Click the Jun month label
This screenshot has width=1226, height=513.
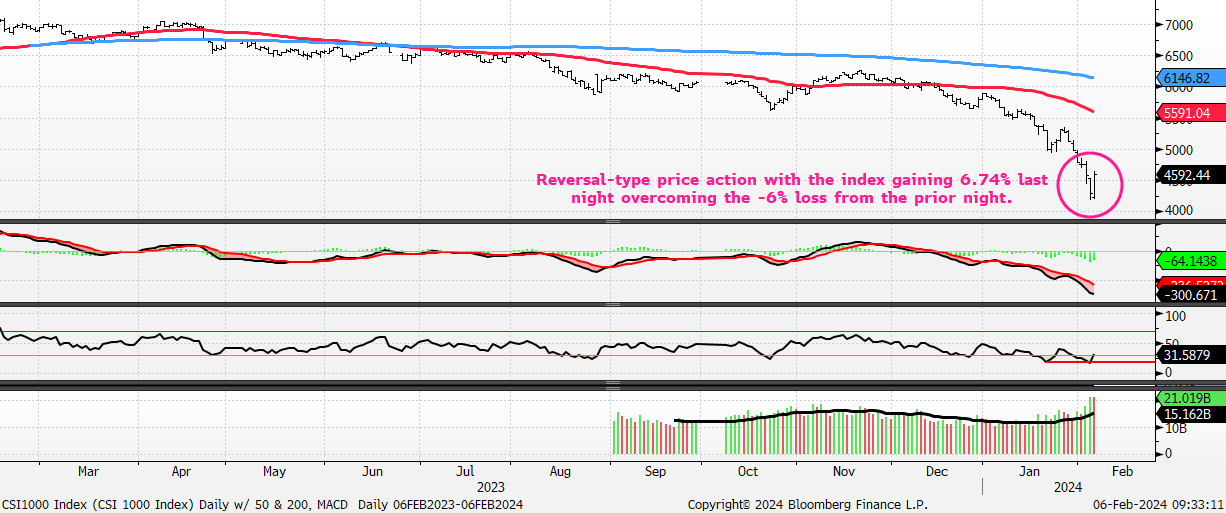(x=371, y=471)
